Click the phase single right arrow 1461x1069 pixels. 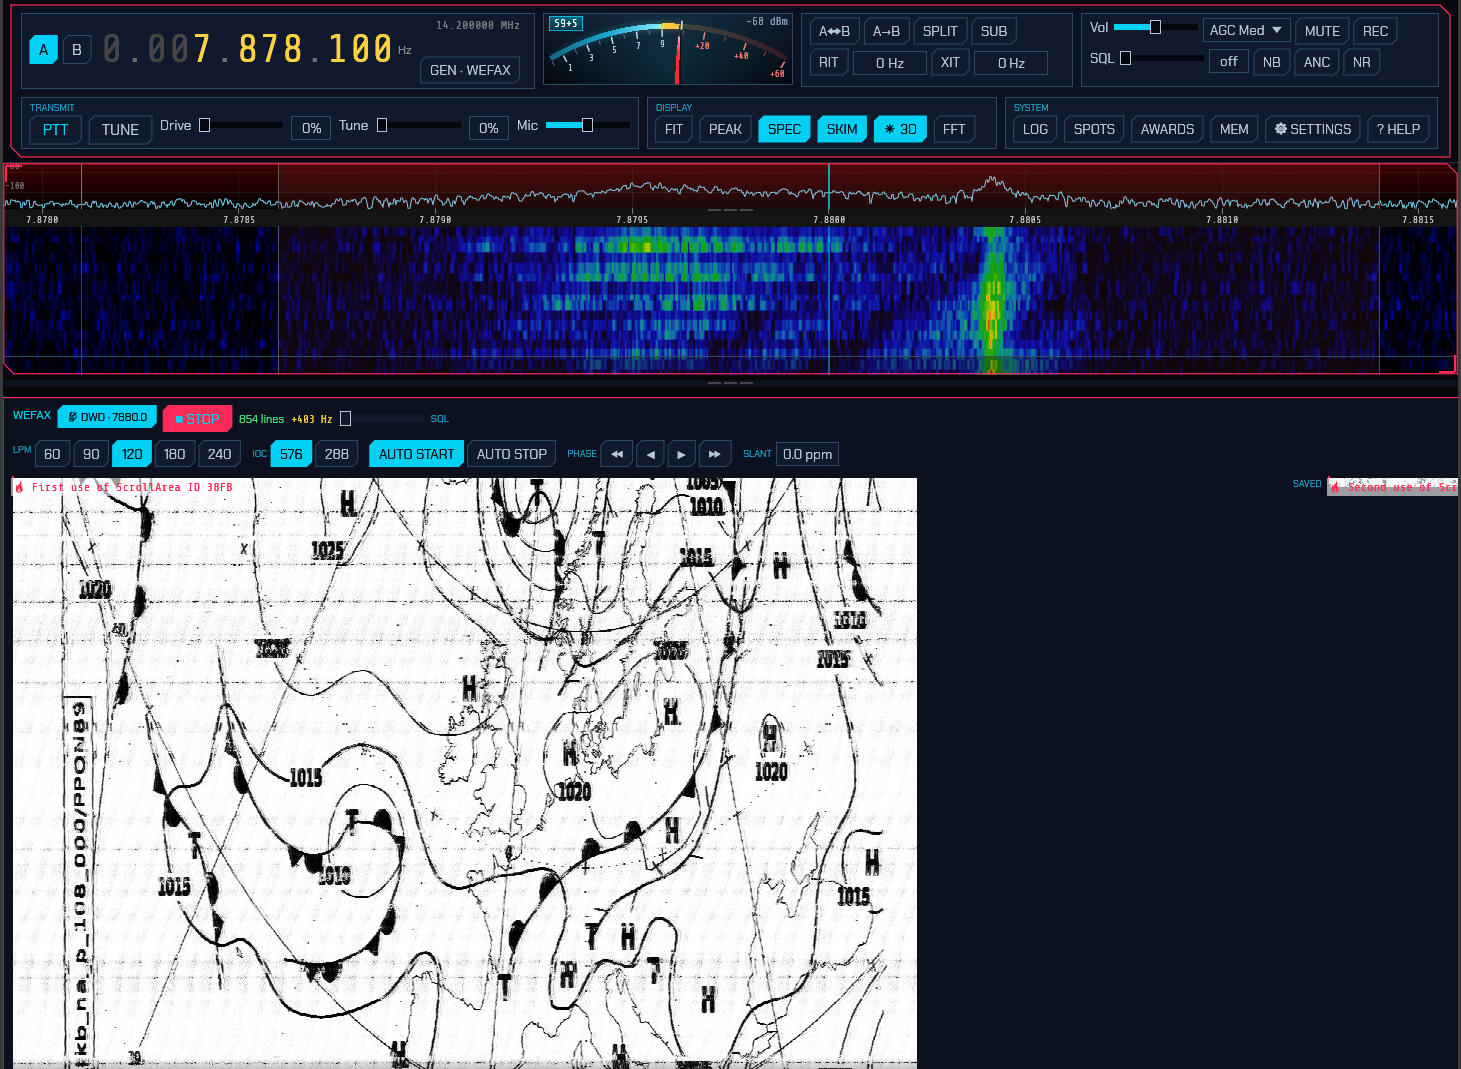click(682, 454)
